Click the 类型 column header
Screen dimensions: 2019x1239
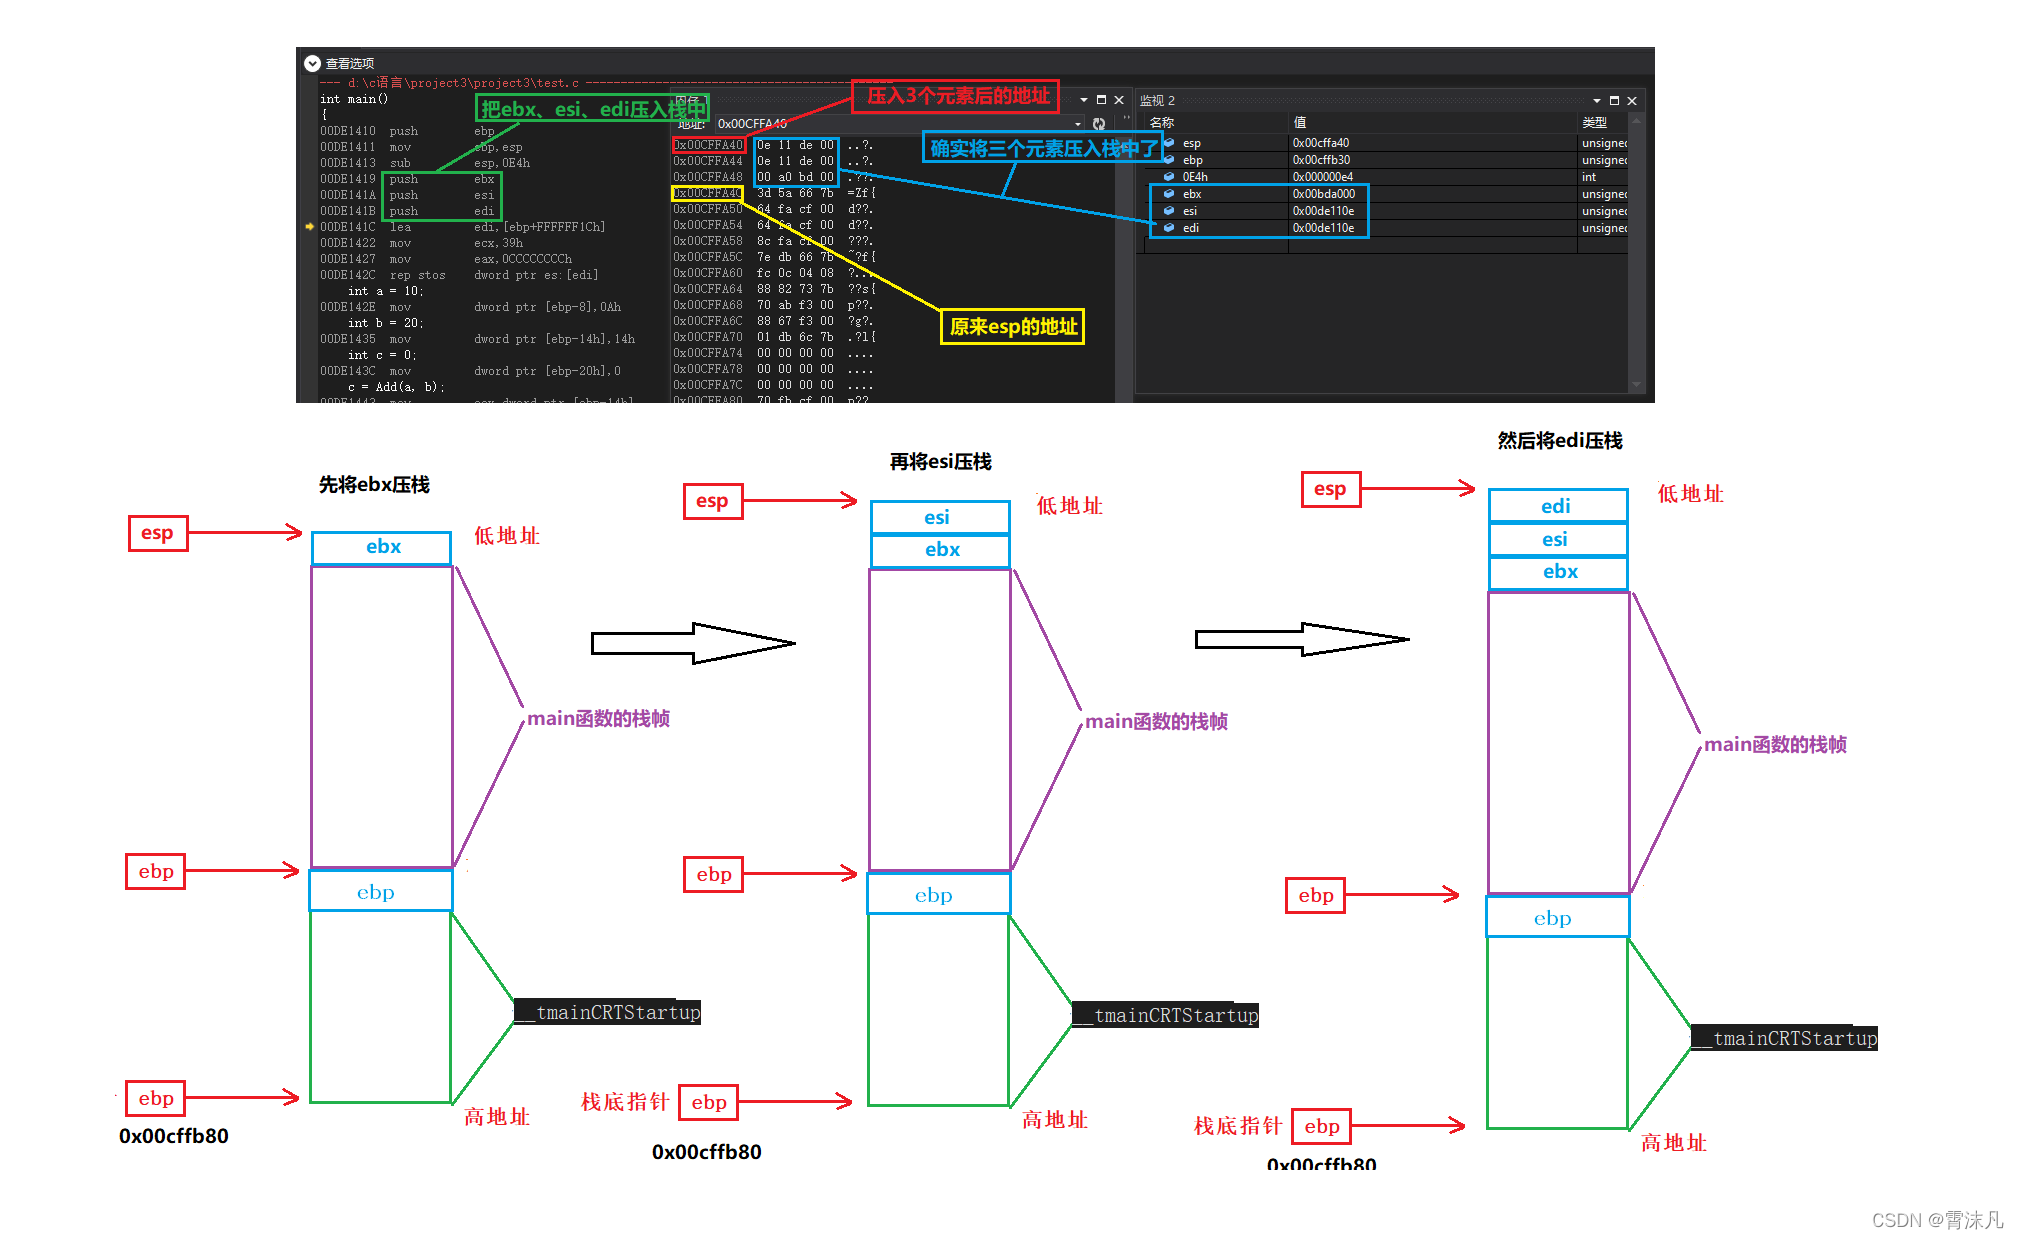[1594, 123]
